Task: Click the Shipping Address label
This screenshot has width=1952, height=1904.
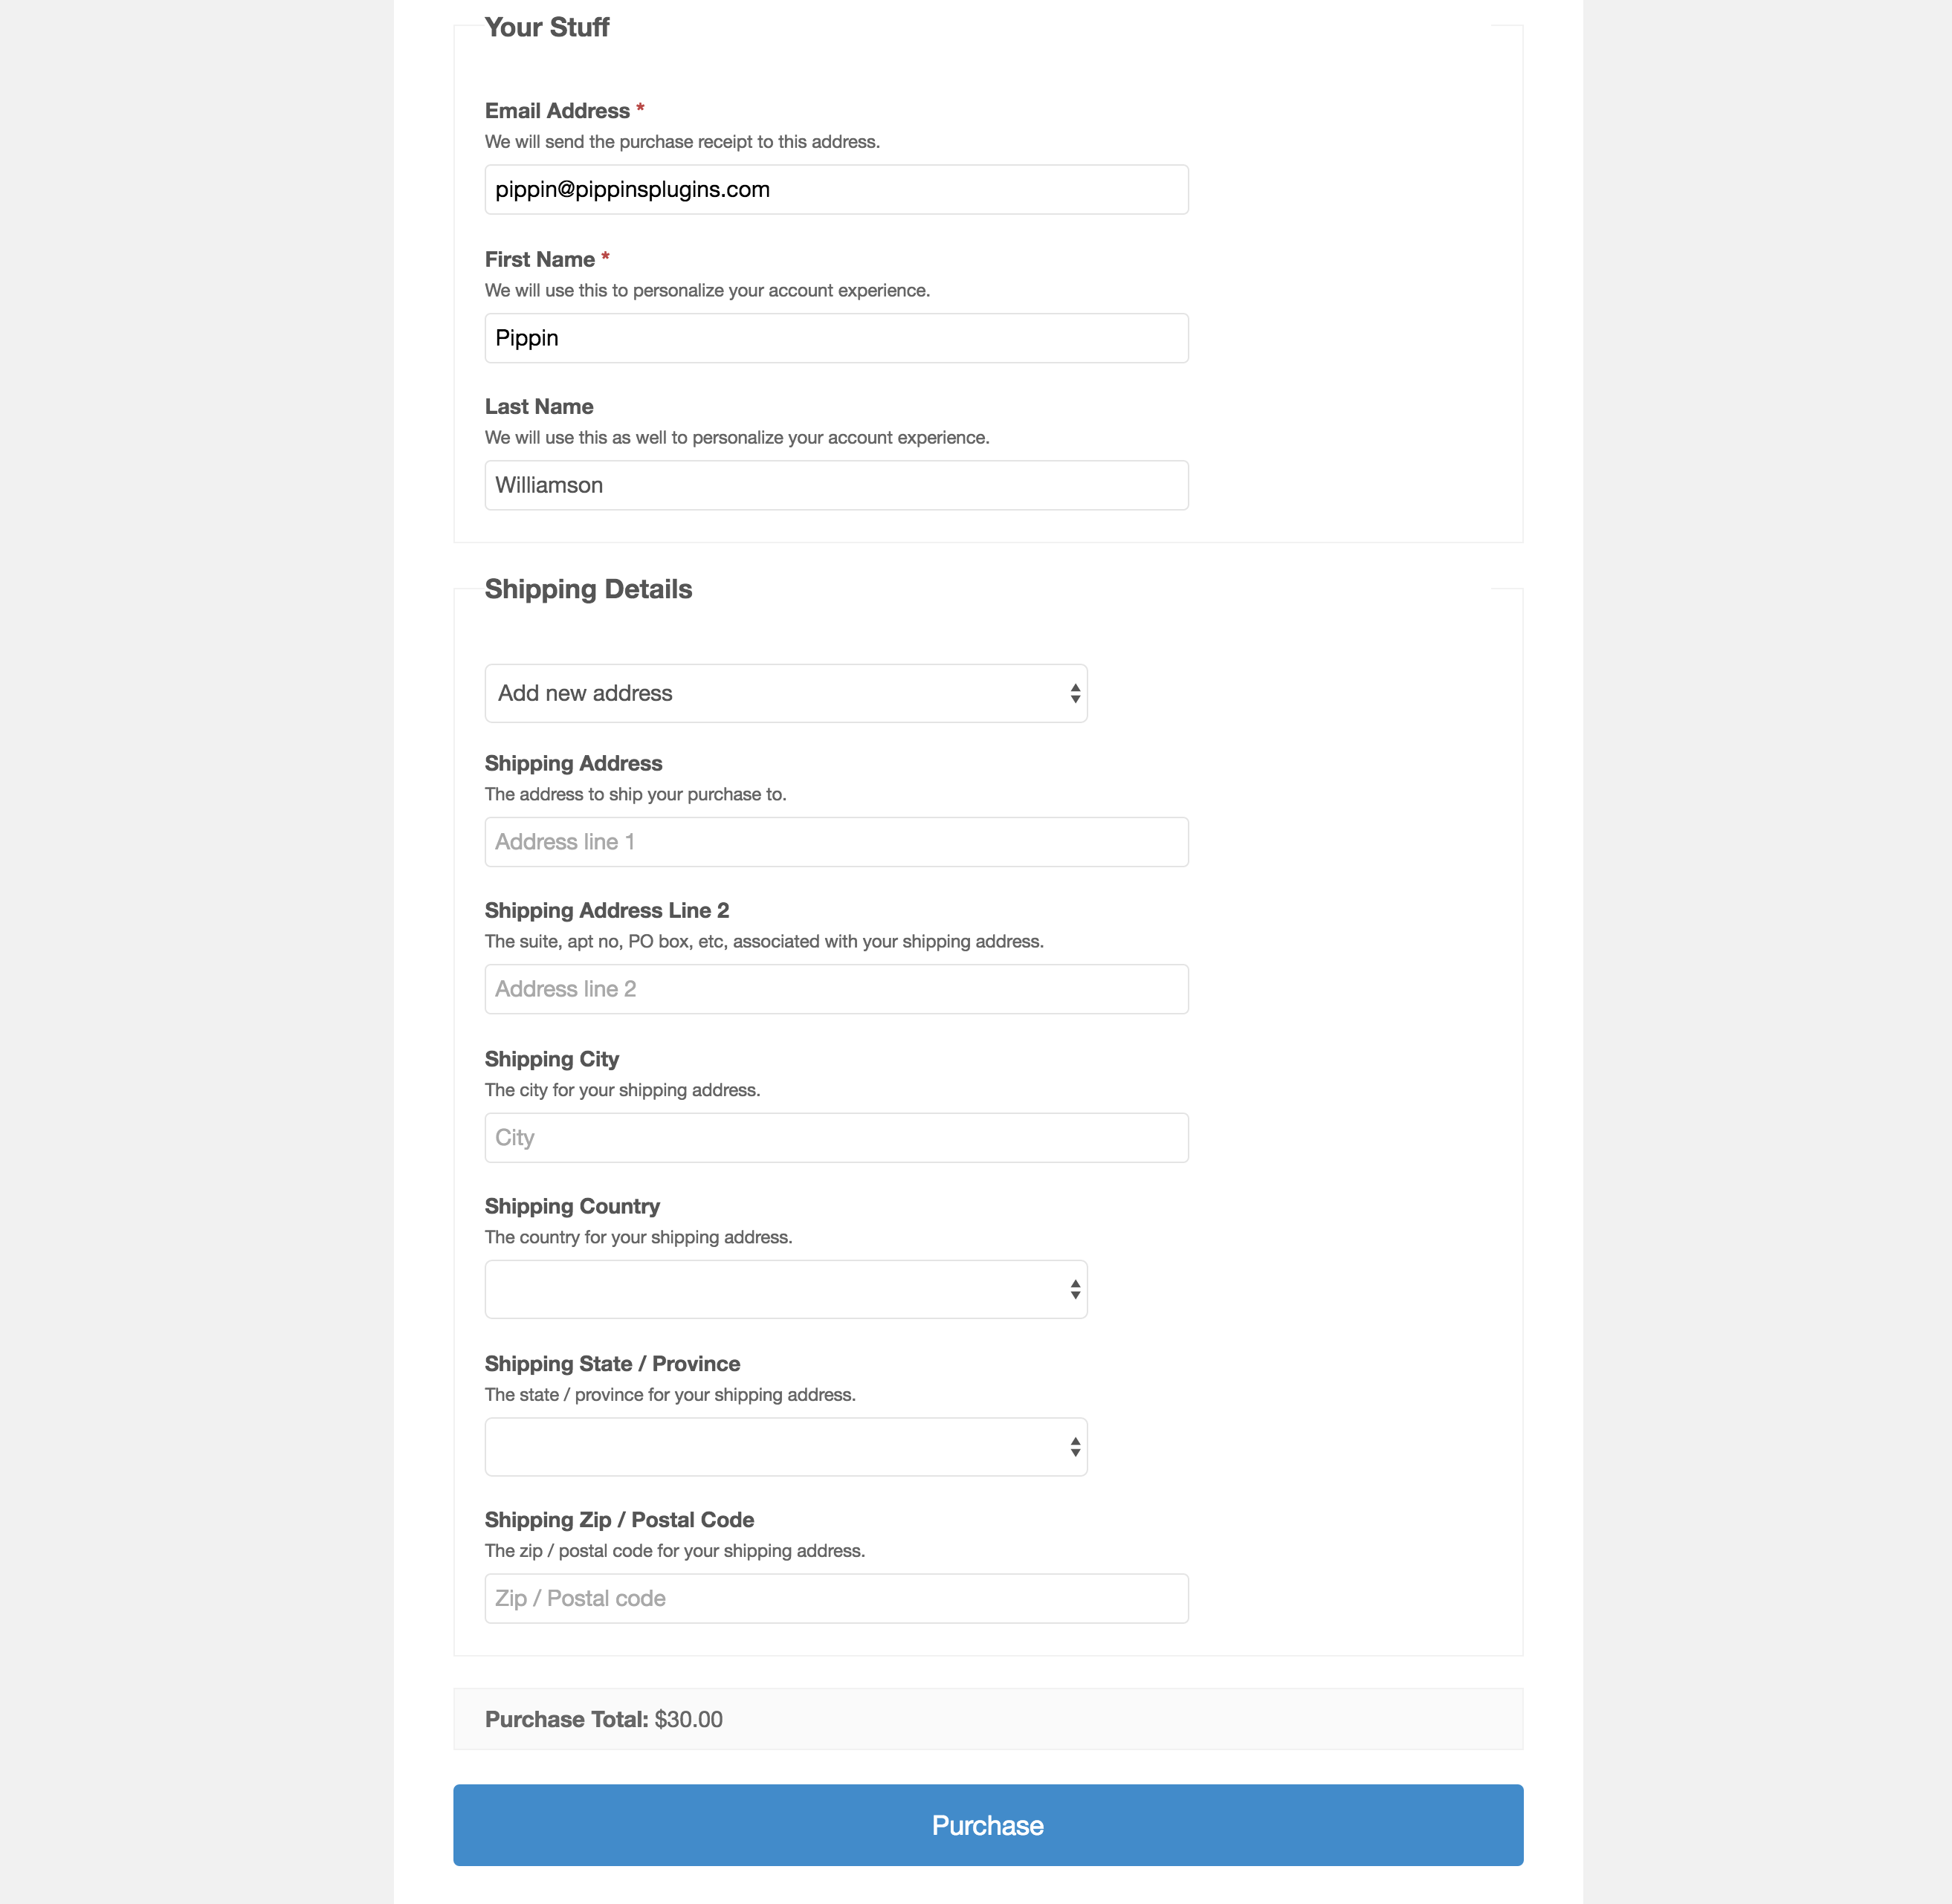Action: [573, 764]
